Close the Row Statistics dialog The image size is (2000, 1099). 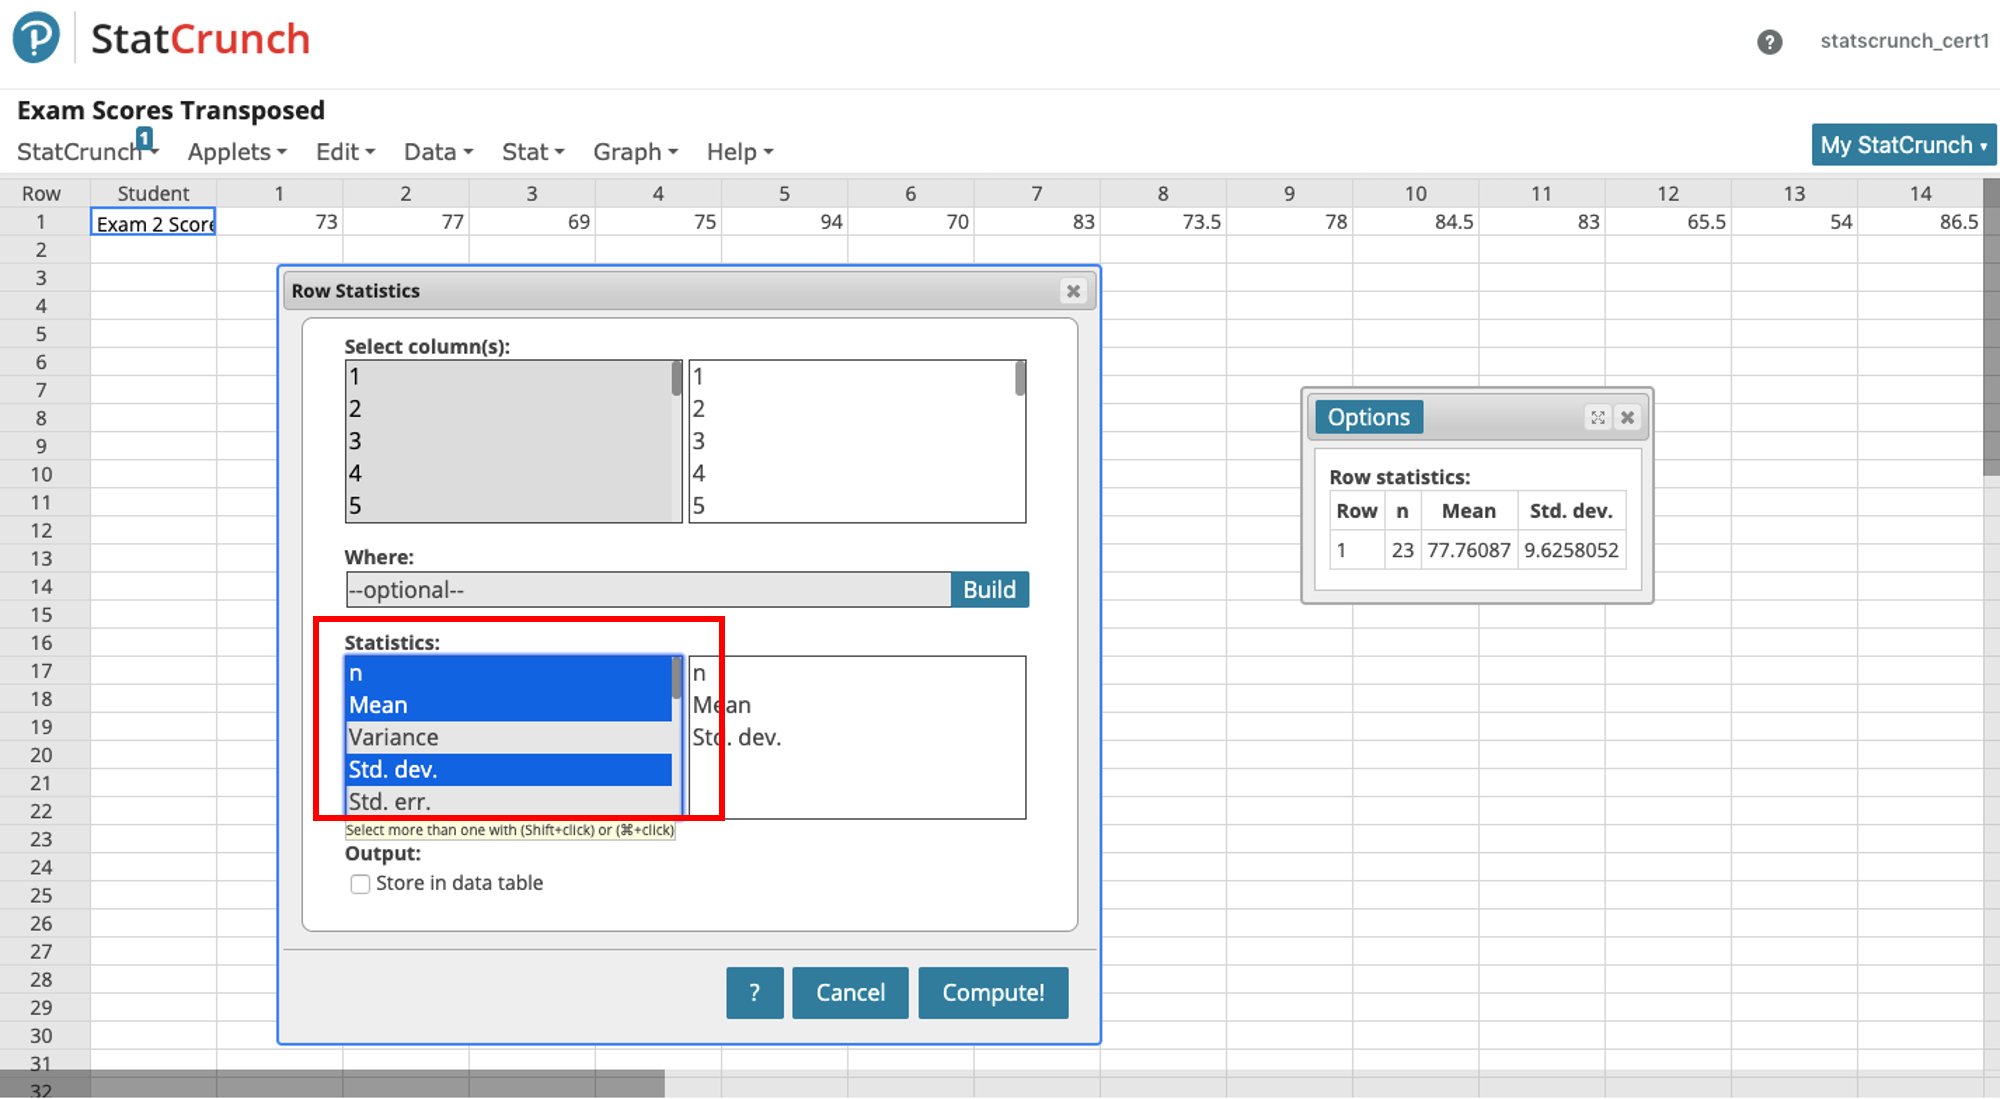(1073, 291)
